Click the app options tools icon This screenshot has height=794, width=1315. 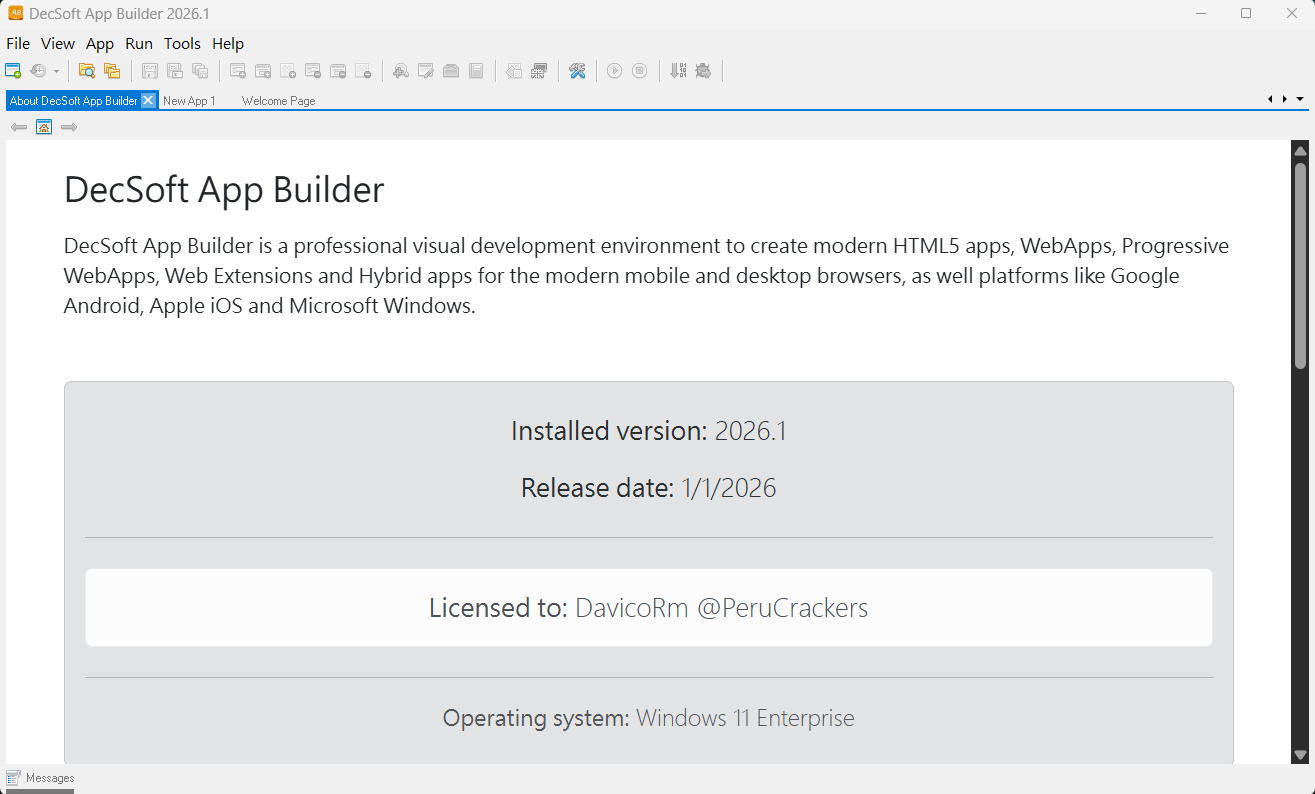pos(577,71)
